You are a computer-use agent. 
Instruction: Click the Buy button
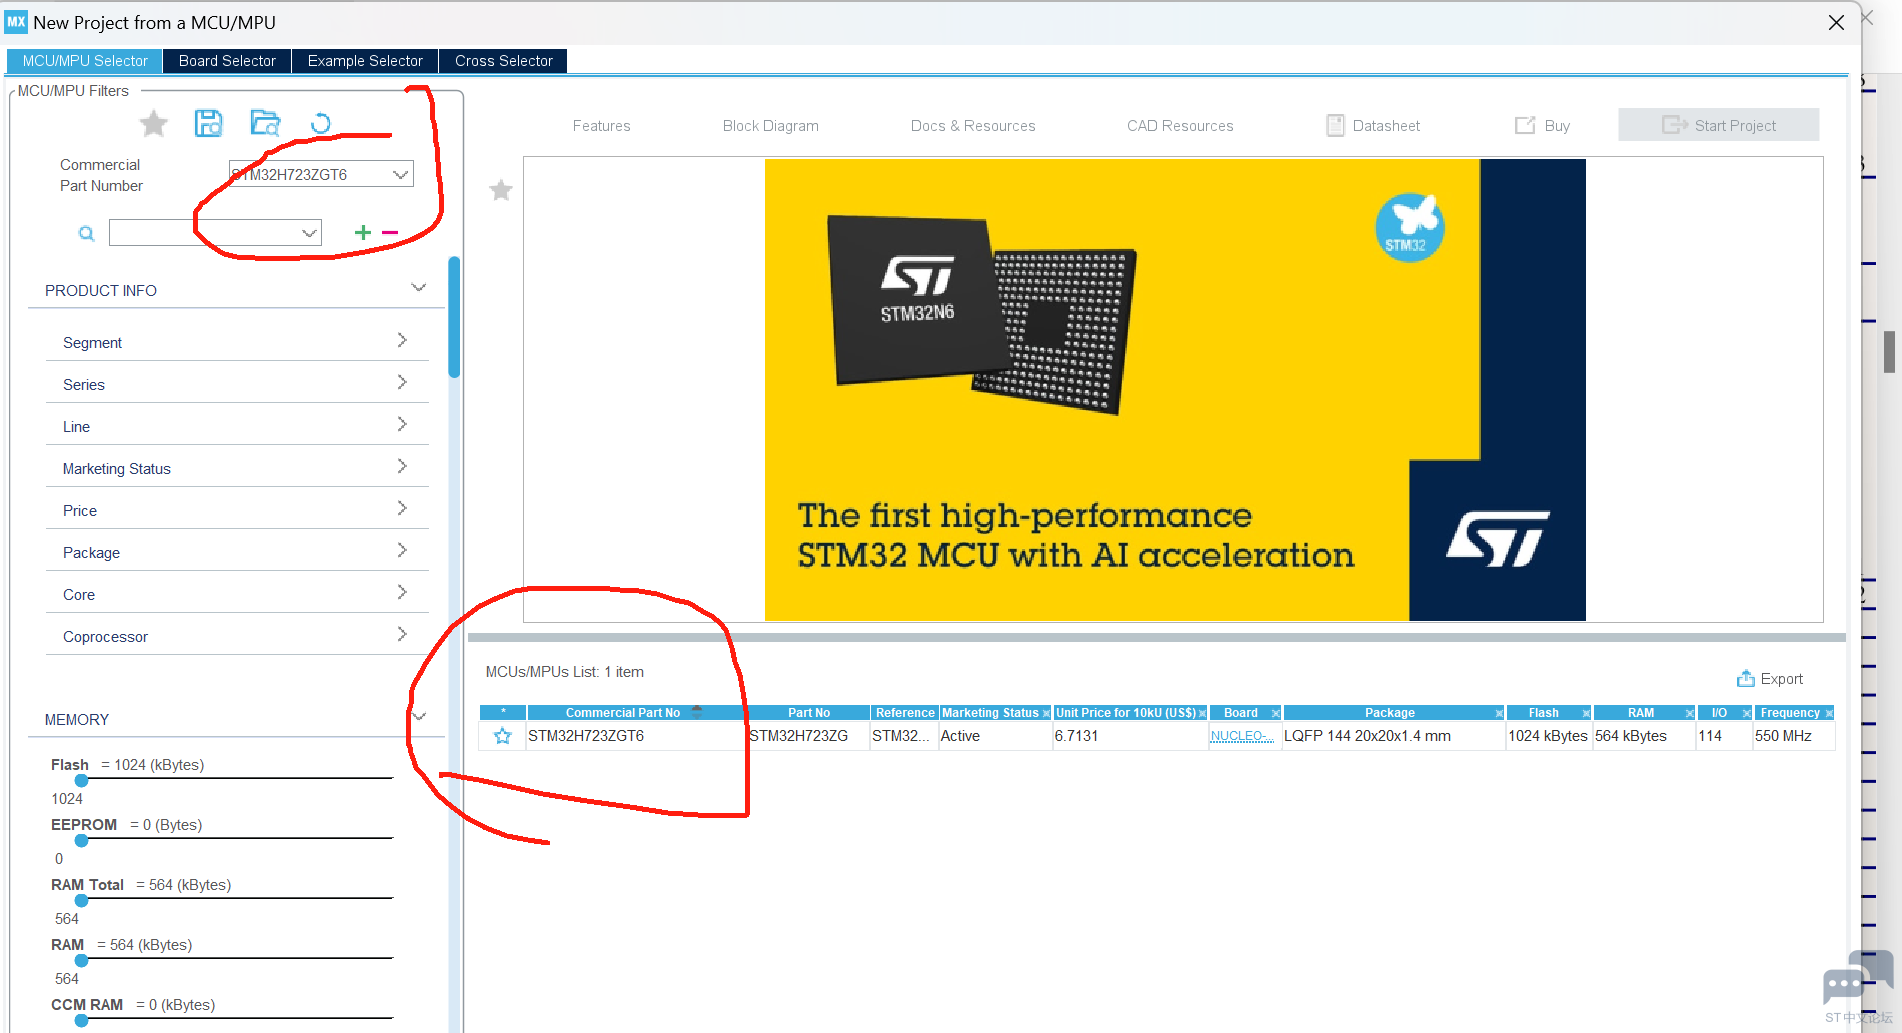[1543, 126]
